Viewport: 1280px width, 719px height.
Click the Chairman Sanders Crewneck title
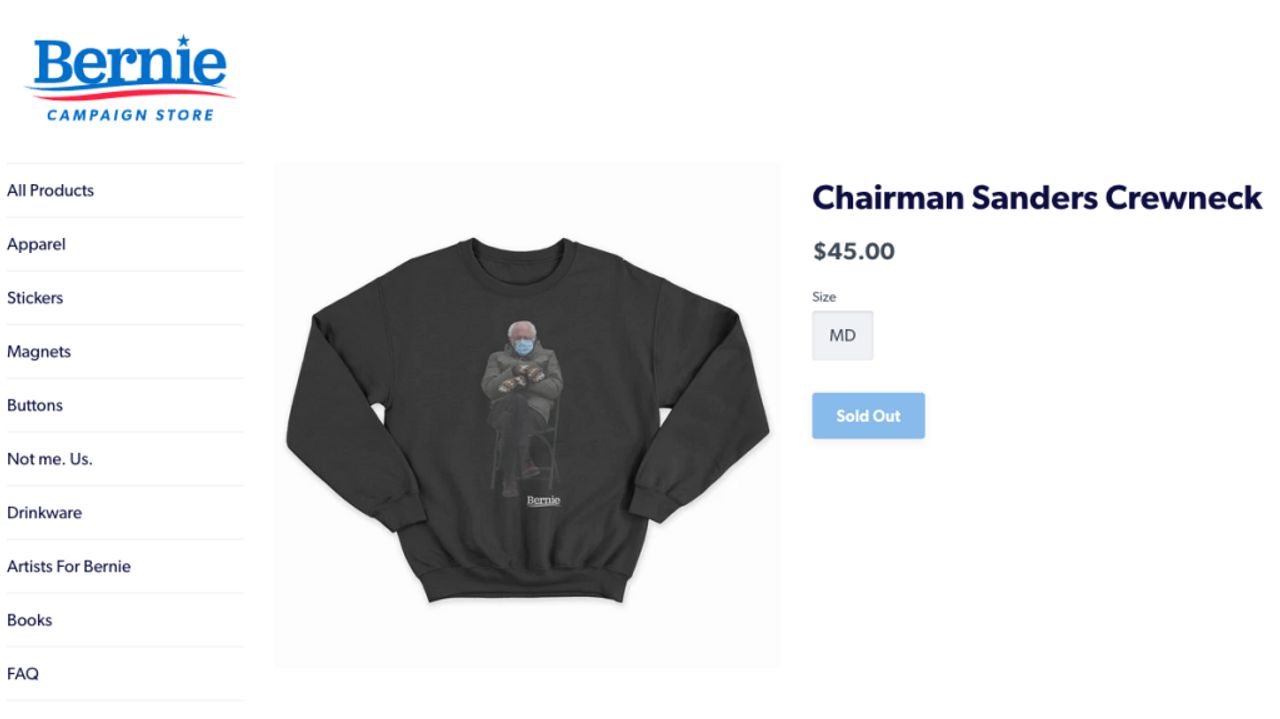(1037, 198)
